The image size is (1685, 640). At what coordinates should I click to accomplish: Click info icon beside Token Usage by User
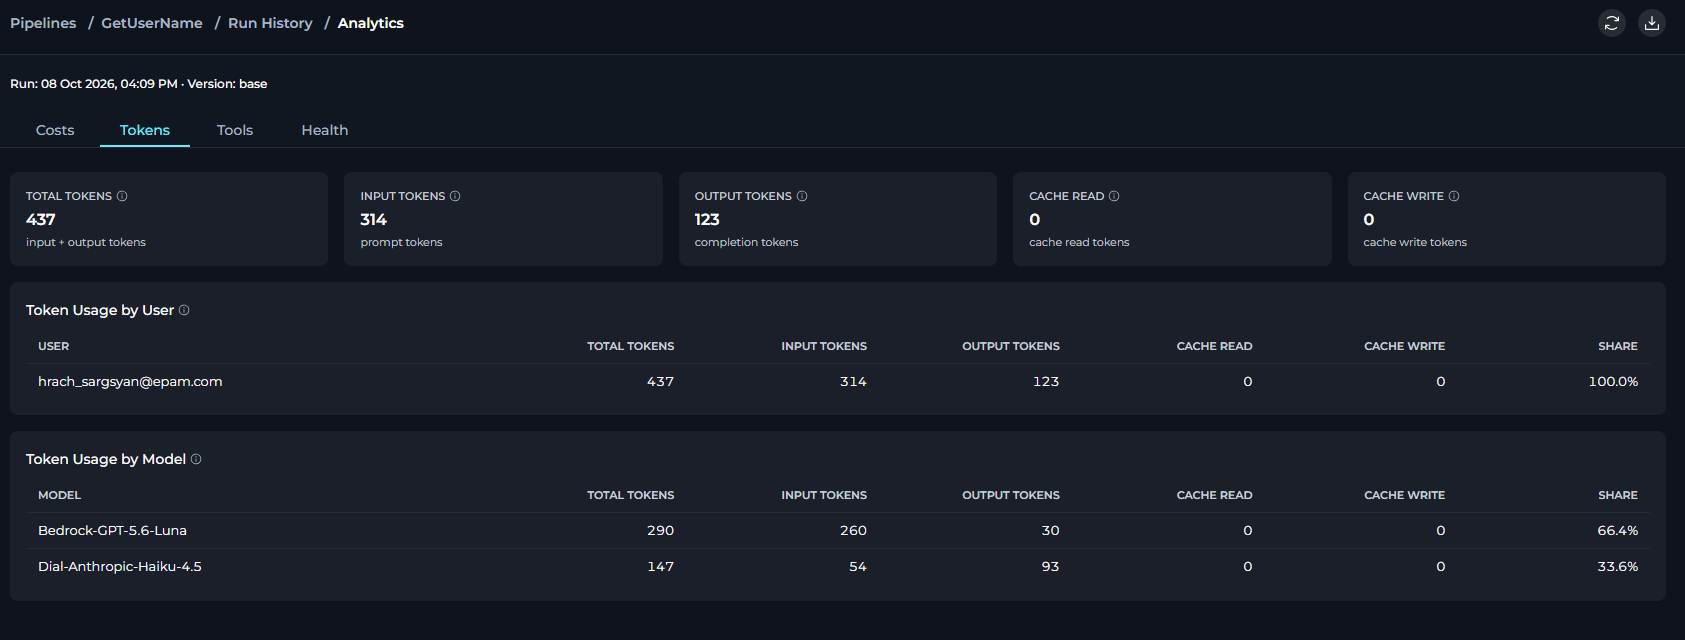(184, 310)
